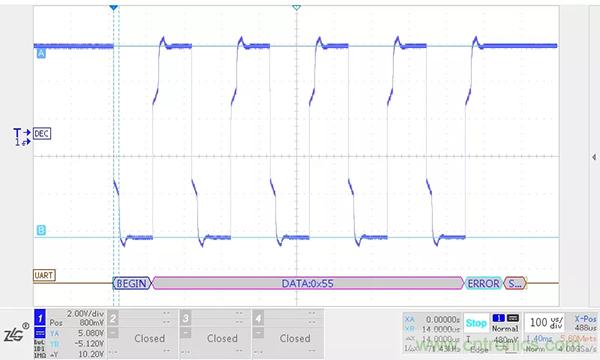Click the Stop run state button
The width and height of the screenshot is (600, 360).
tap(476, 323)
